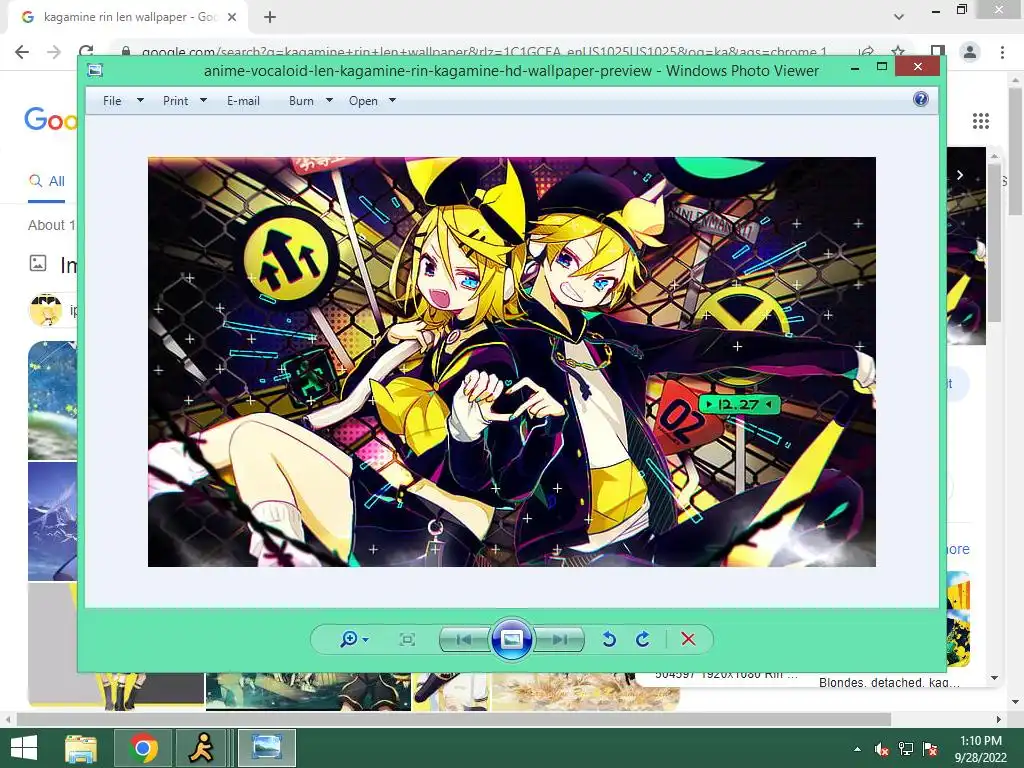
Task: Expand the zoom dropdown arrow
Action: (x=366, y=639)
